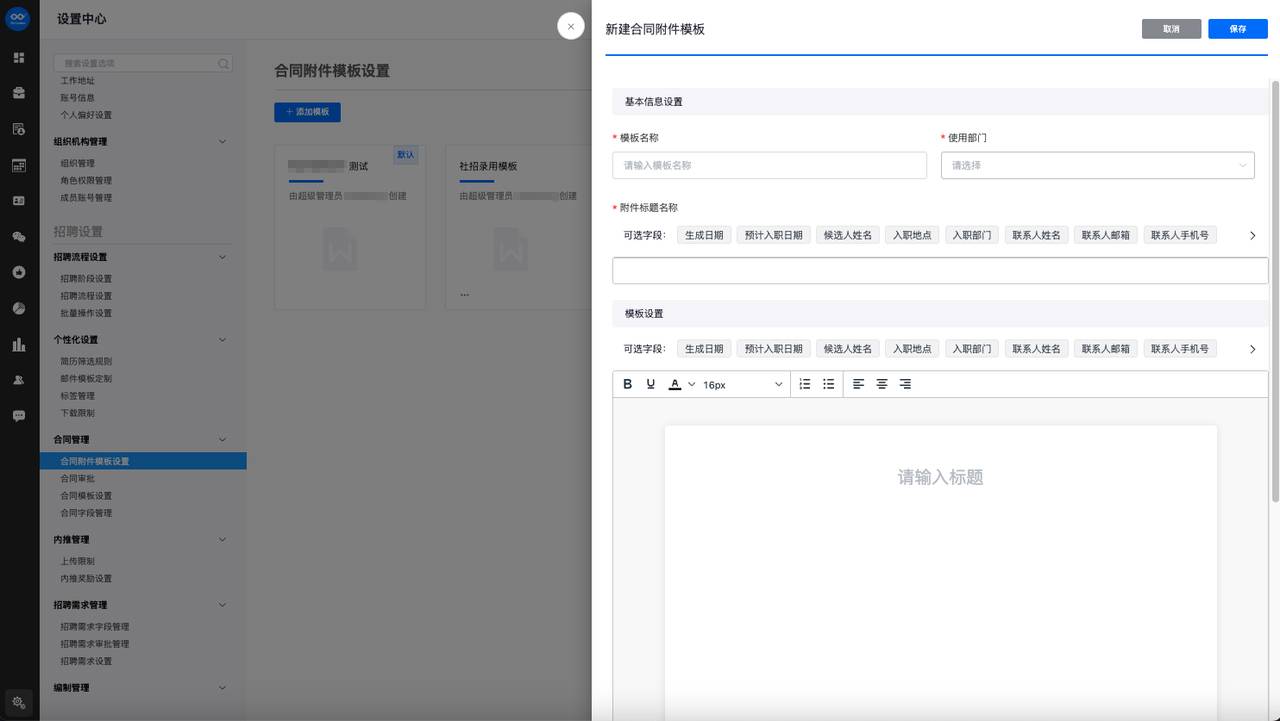Image resolution: width=1280 pixels, height=721 pixels.
Task: Collapse the 招聘流程设置 section
Action: 222,257
